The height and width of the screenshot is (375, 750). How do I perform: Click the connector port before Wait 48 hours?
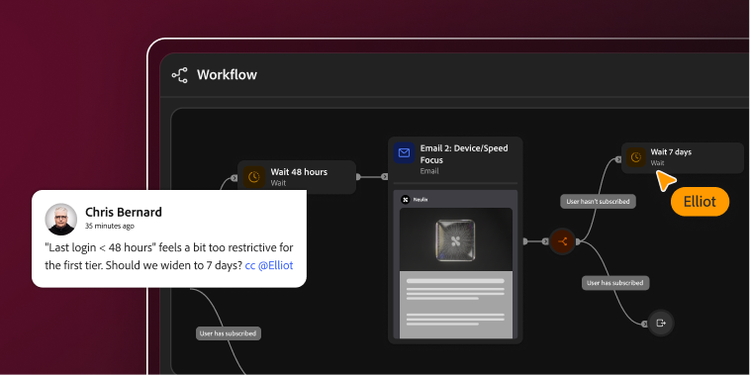pyautogui.click(x=234, y=178)
